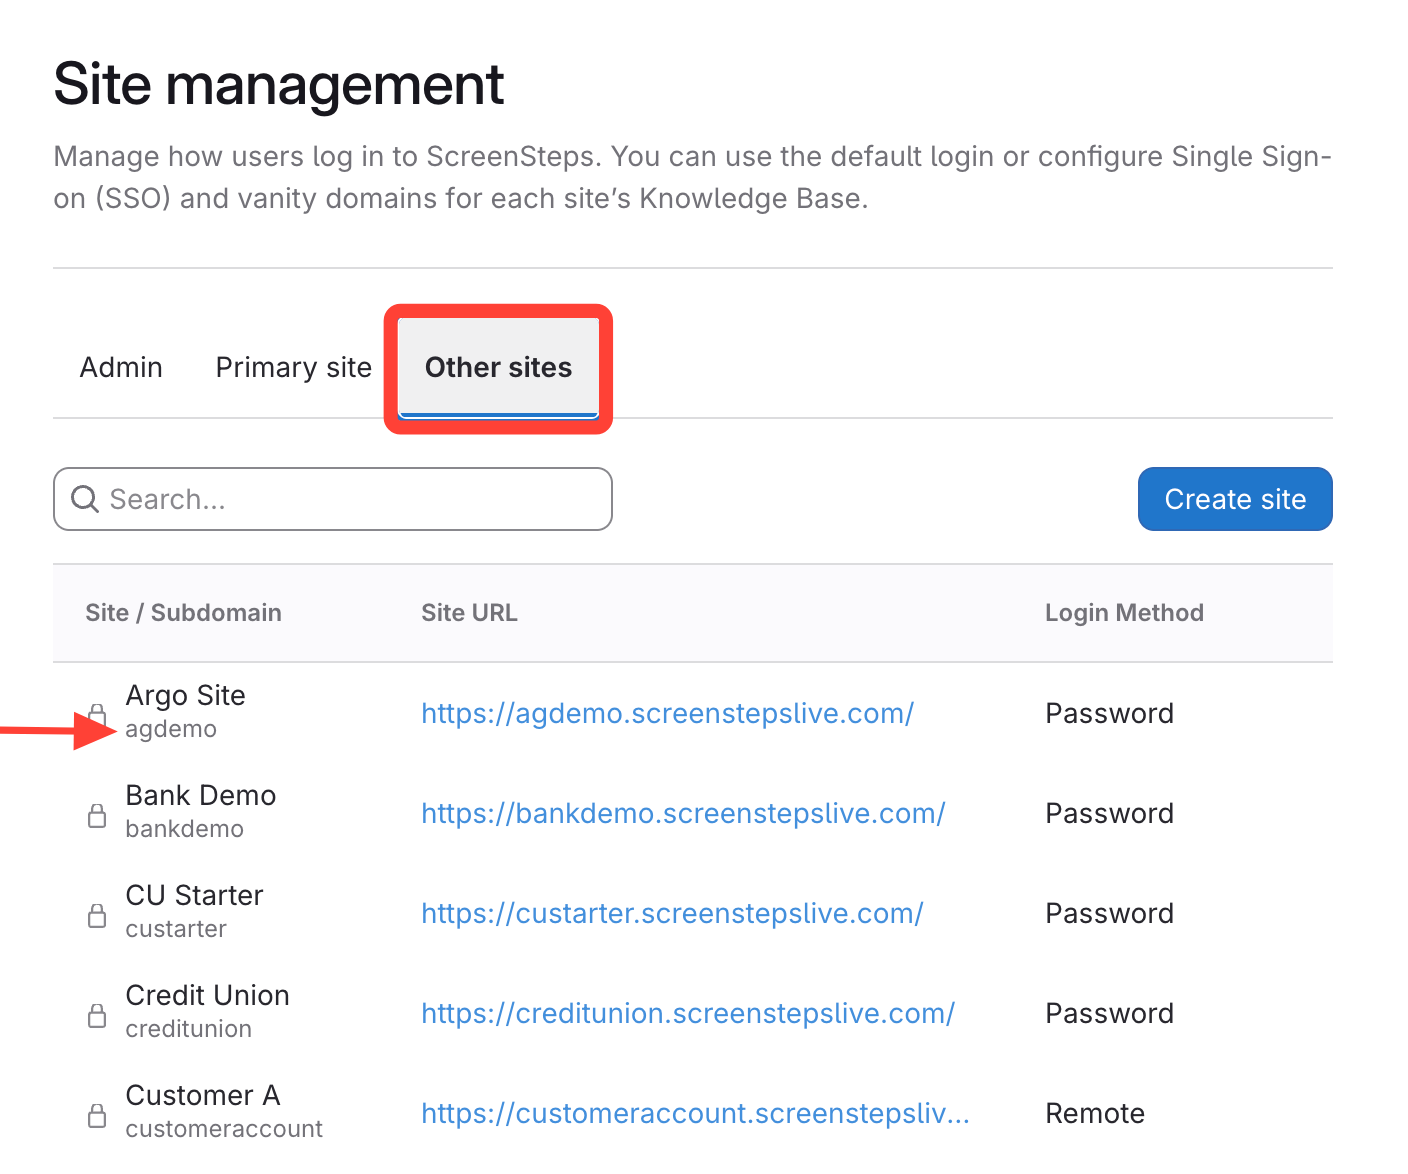Click the magnifier icon in search box

[86, 499]
